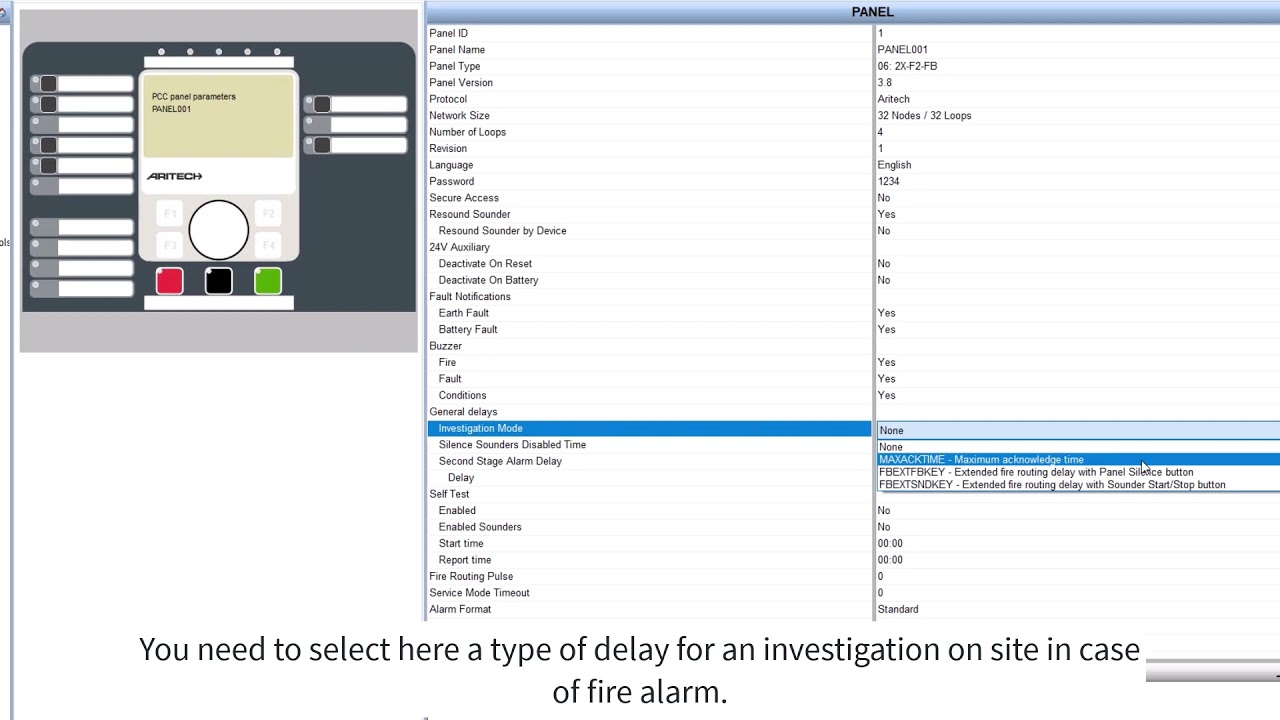Click the Investigation Mode combo box field
This screenshot has width=1280, height=720.
(1078, 430)
